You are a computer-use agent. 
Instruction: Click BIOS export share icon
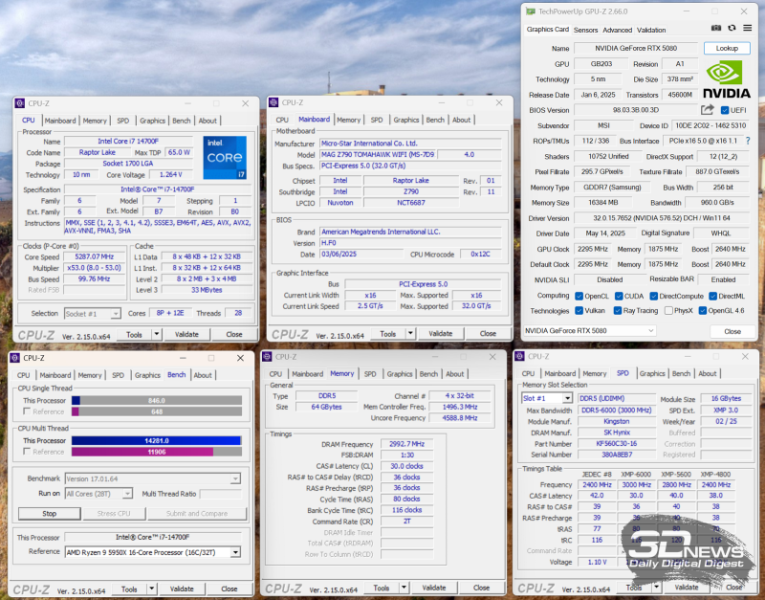tap(708, 110)
